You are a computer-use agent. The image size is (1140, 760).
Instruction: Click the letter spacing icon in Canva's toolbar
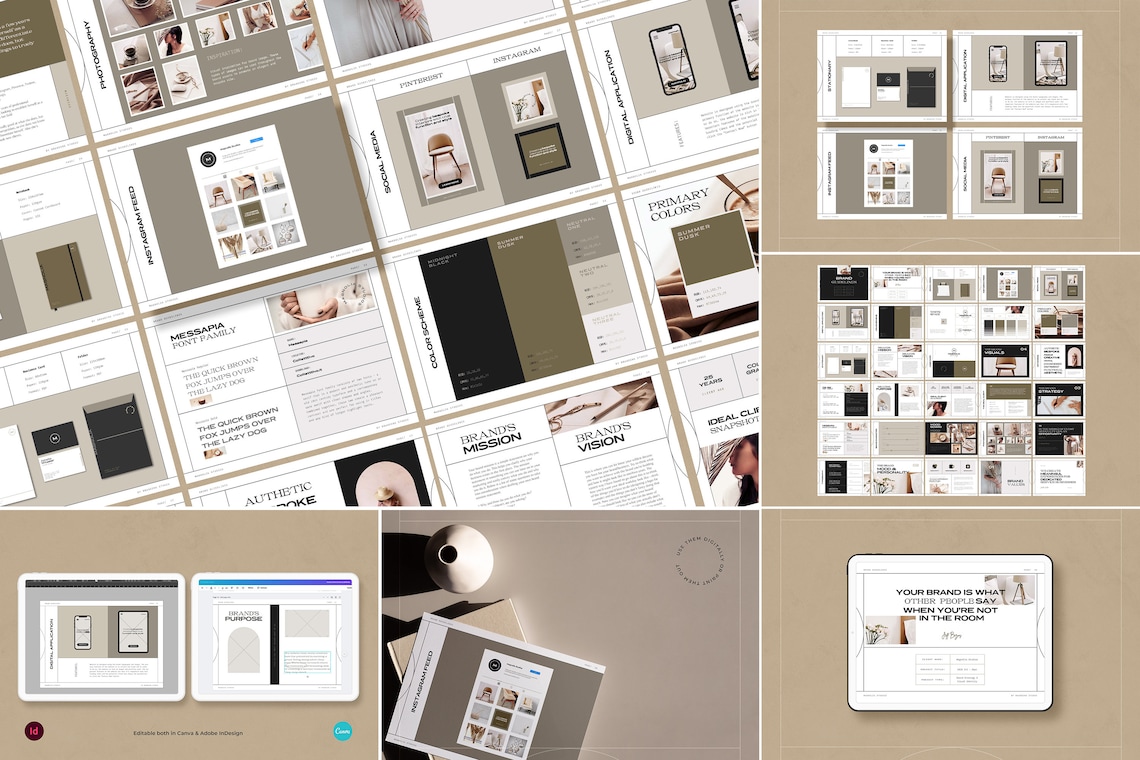[x=243, y=588]
